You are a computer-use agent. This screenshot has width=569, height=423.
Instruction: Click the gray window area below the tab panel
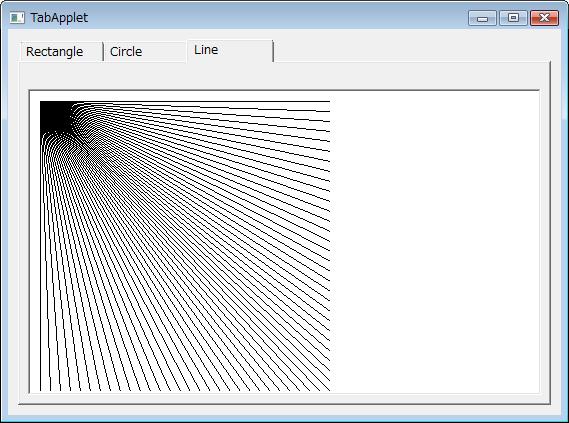tap(284, 410)
